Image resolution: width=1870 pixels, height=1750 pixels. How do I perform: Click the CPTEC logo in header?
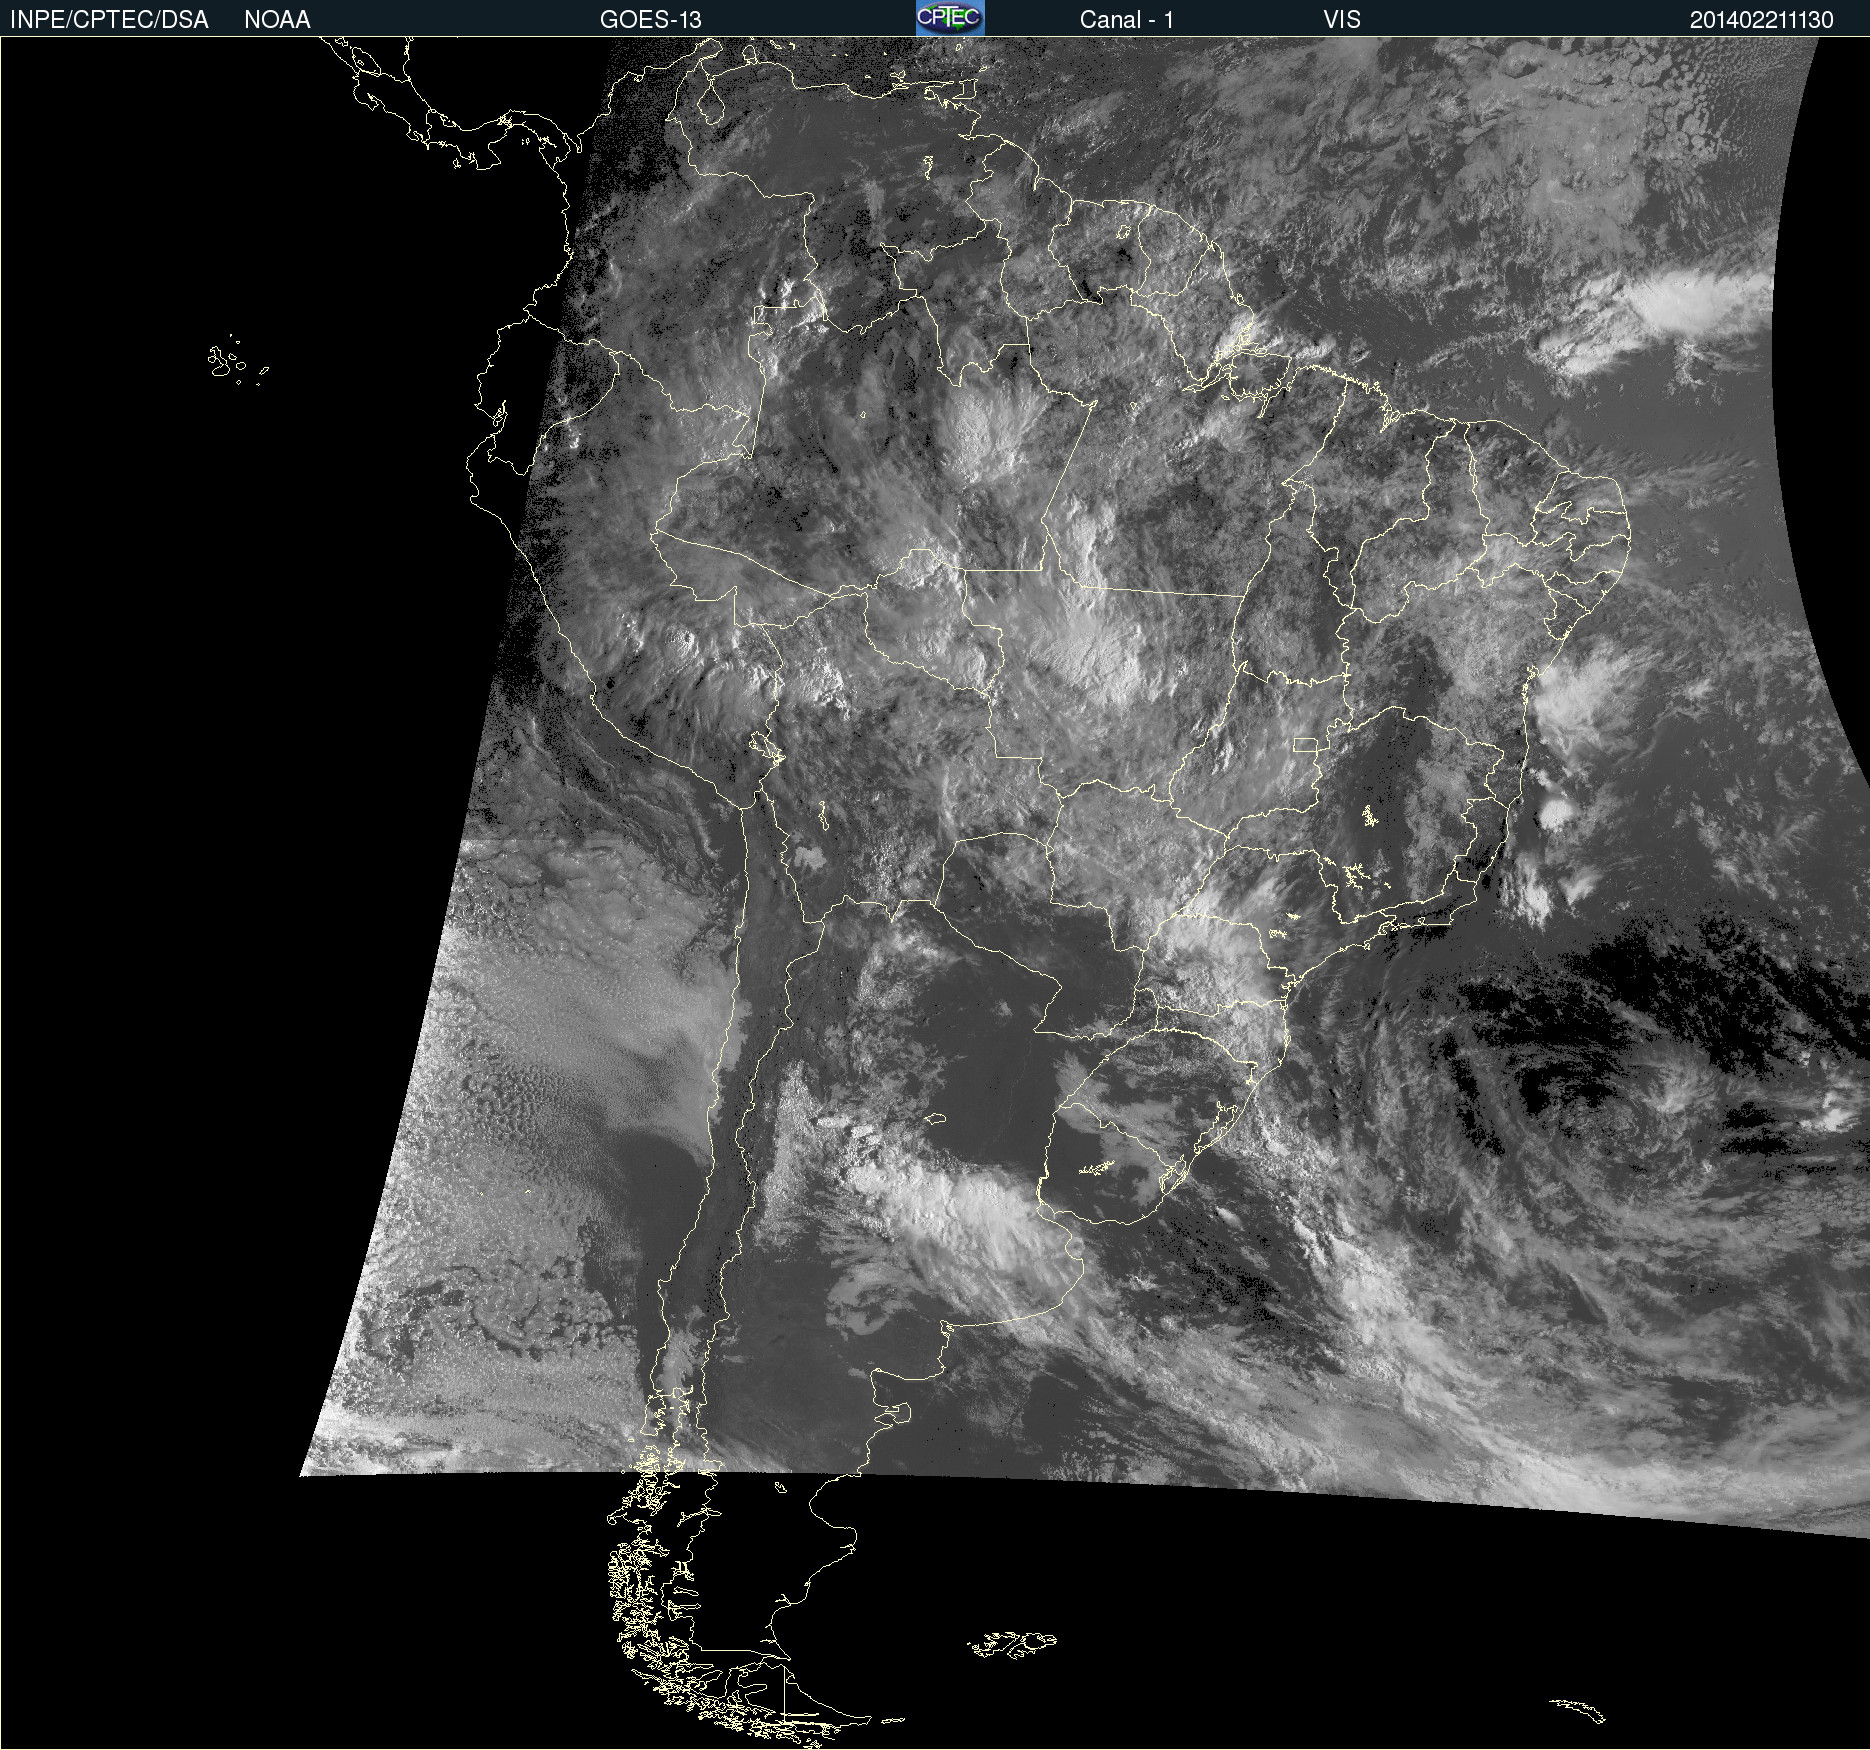pos(950,18)
